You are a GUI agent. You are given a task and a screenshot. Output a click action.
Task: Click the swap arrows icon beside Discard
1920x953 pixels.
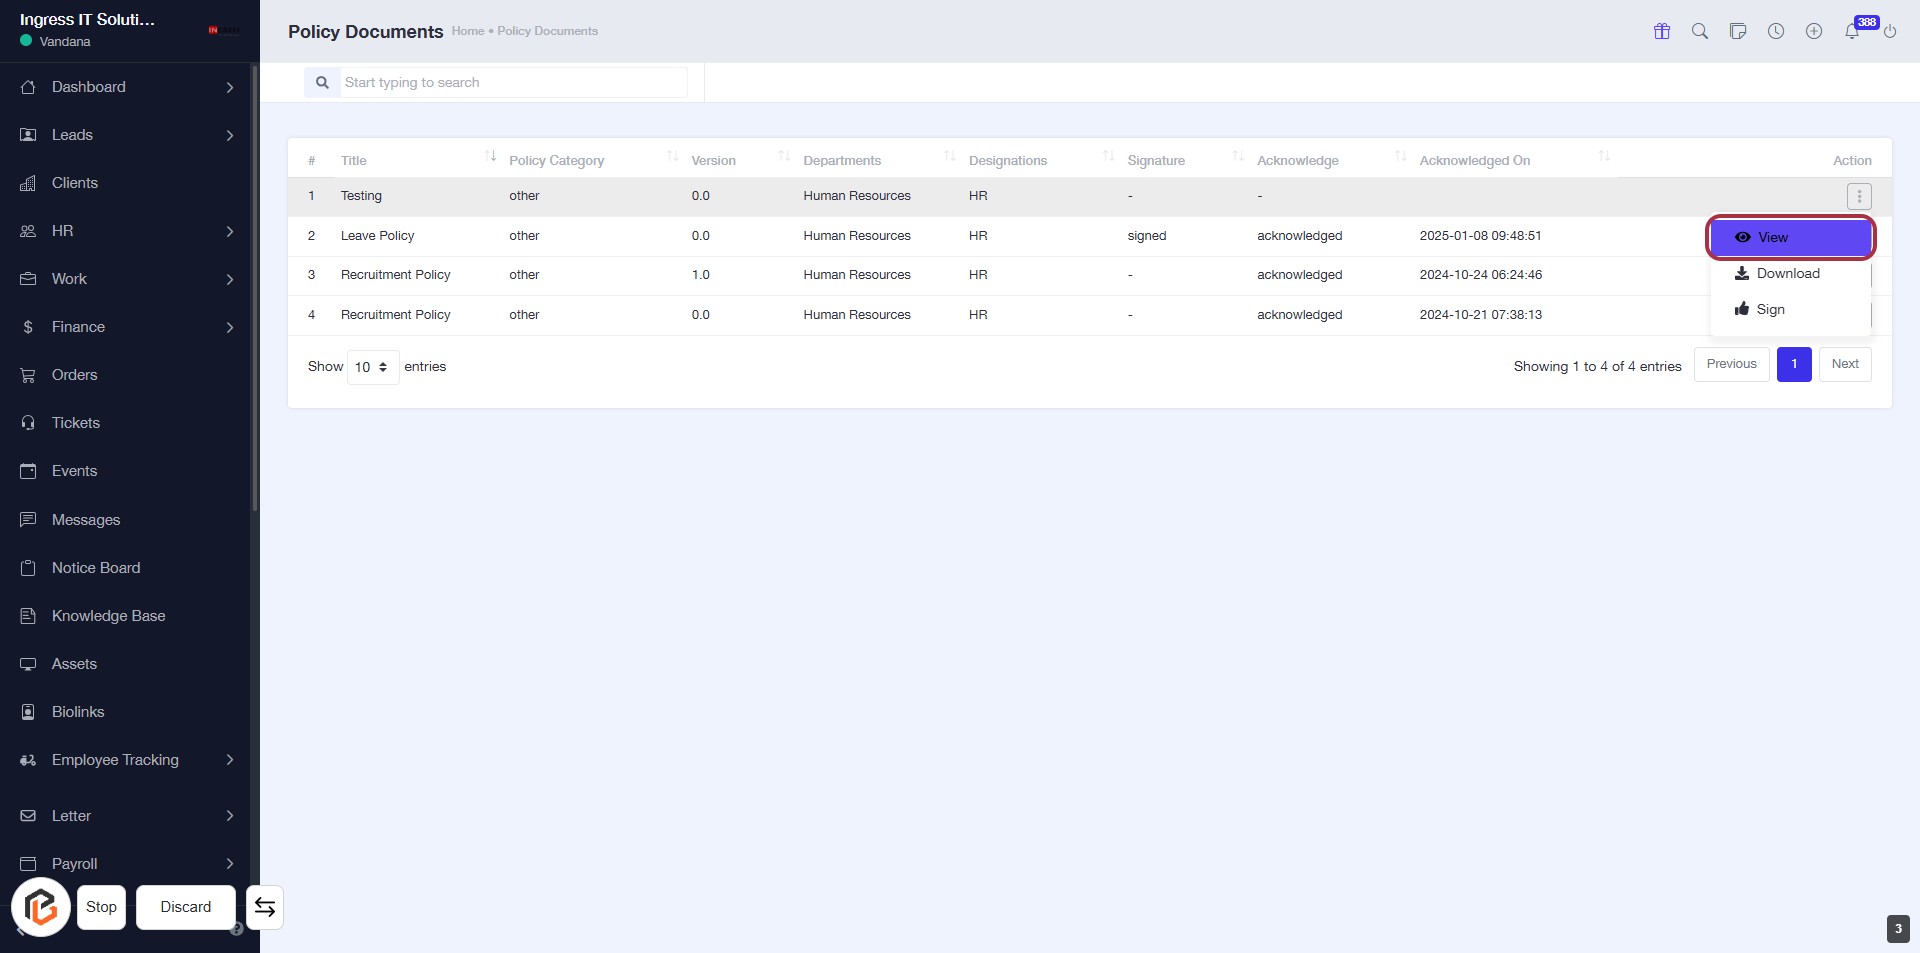[265, 907]
